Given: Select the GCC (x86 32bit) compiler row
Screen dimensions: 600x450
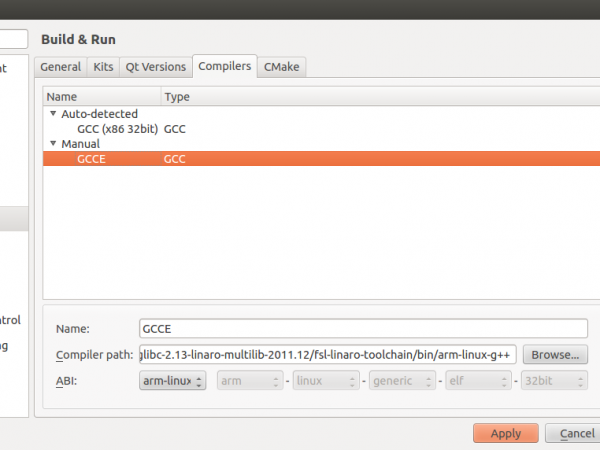Looking at the screenshot, I should pos(117,129).
